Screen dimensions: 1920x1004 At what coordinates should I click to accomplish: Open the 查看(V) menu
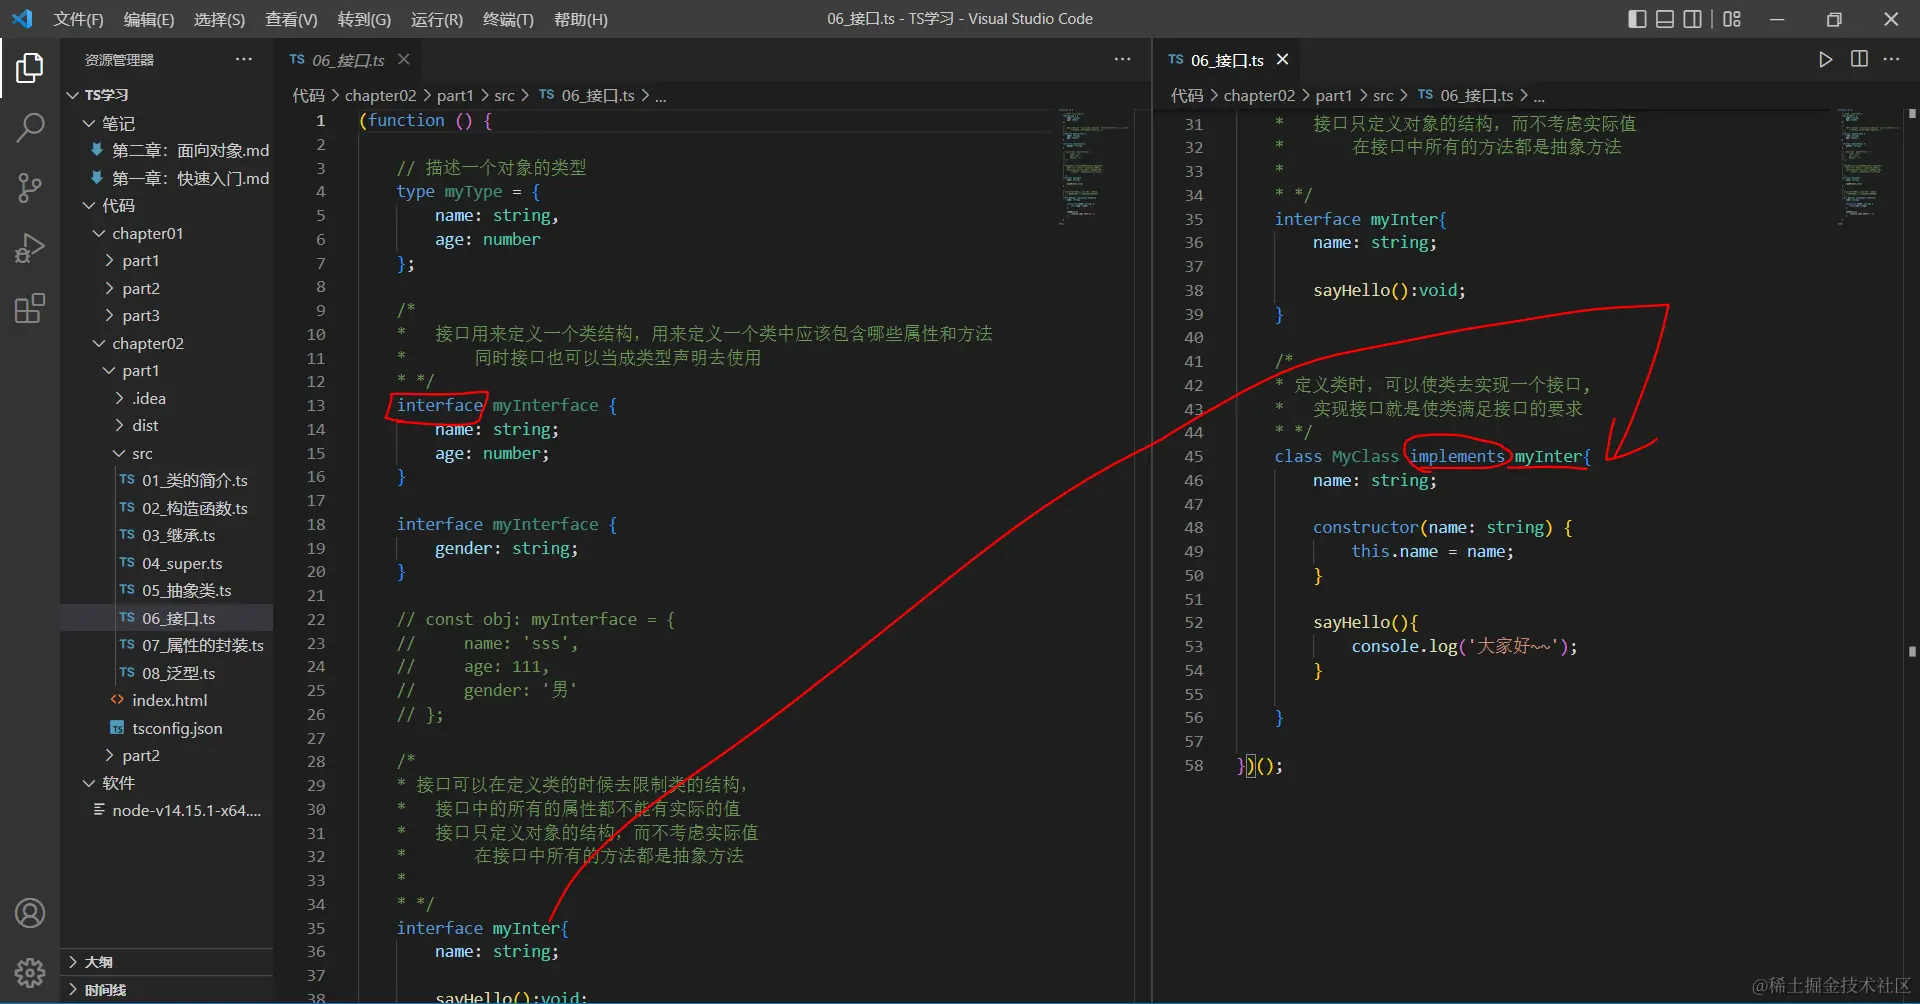coord(291,19)
